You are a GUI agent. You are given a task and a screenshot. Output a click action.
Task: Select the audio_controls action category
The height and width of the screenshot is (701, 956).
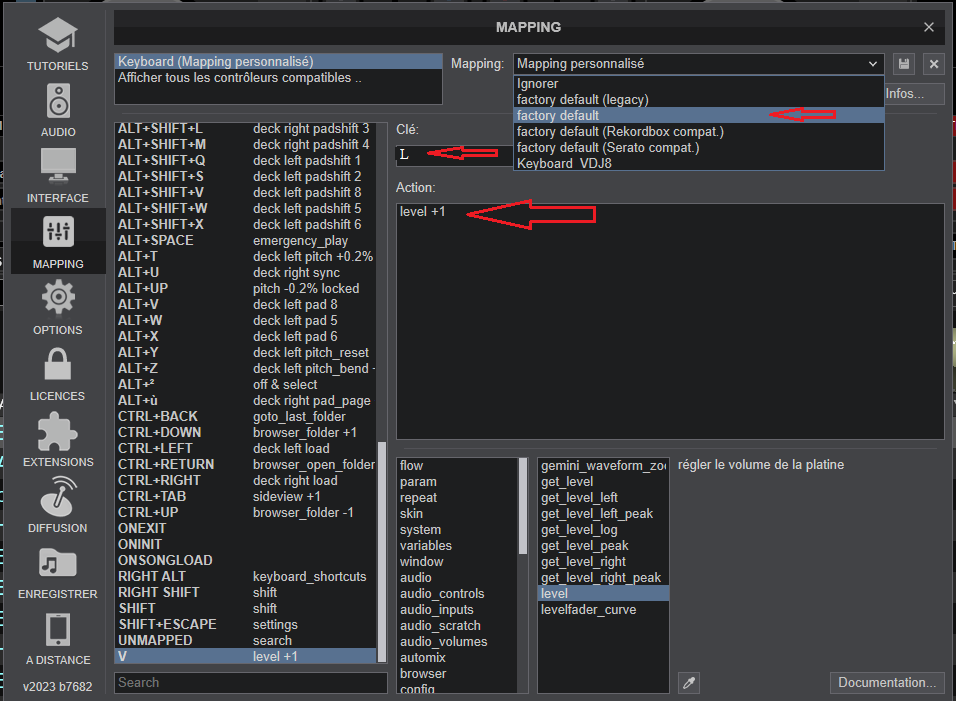click(457, 594)
